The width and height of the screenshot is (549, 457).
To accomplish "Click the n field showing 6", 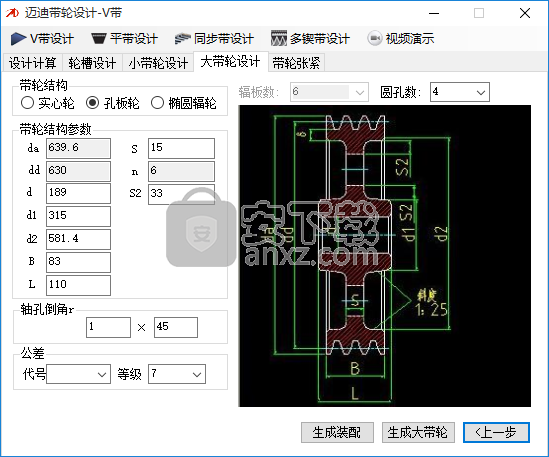I will click(181, 171).
